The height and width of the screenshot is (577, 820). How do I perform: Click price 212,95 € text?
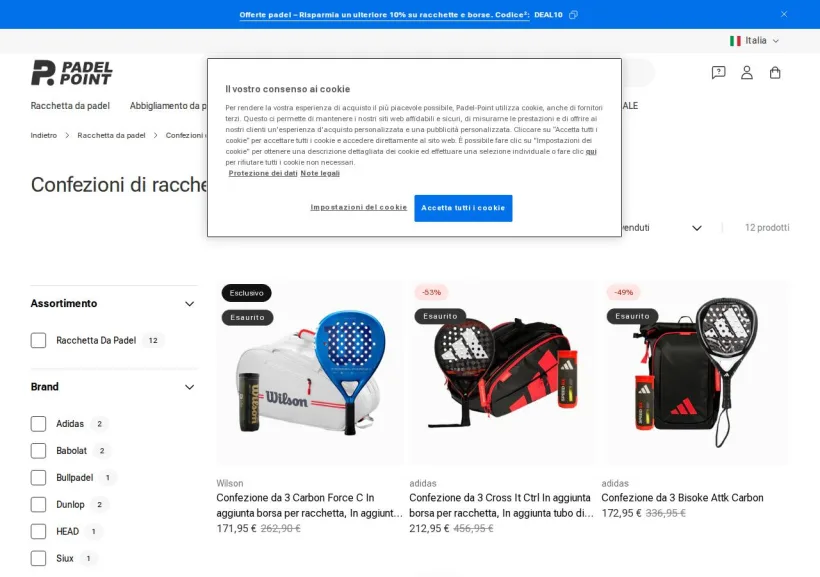pyautogui.click(x=429, y=528)
